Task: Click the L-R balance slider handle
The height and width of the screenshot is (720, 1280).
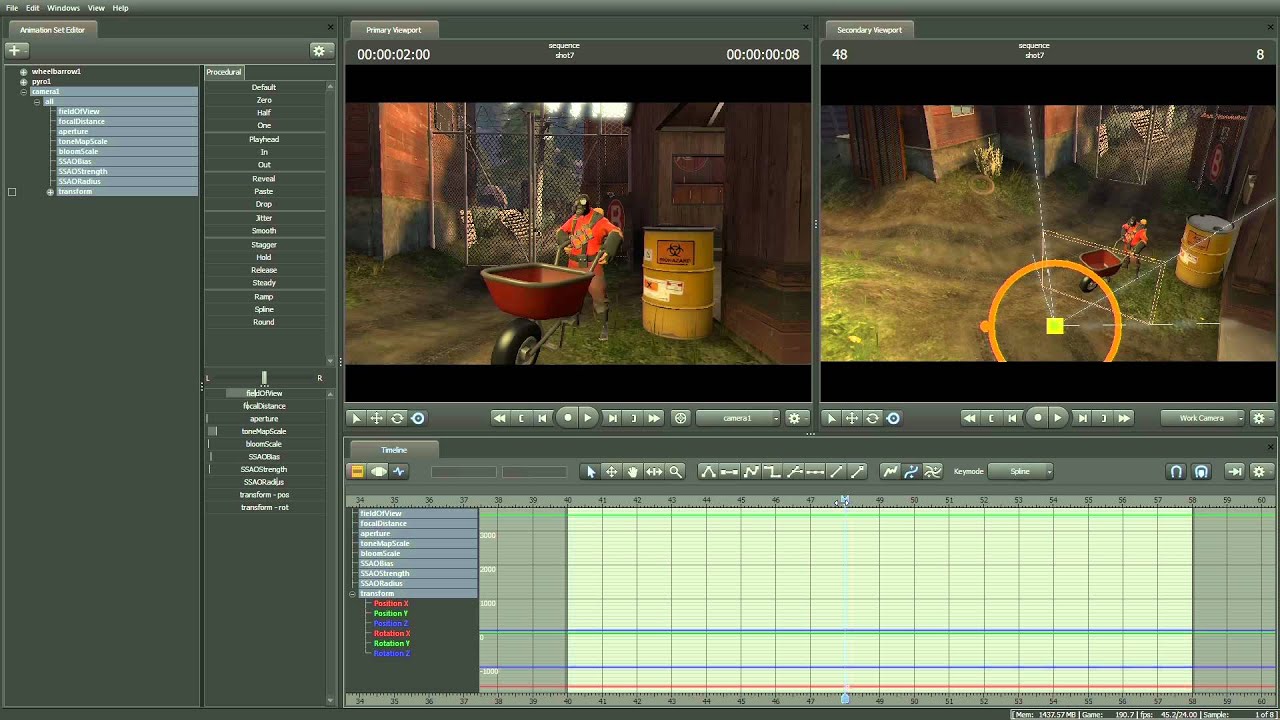Action: click(264, 378)
